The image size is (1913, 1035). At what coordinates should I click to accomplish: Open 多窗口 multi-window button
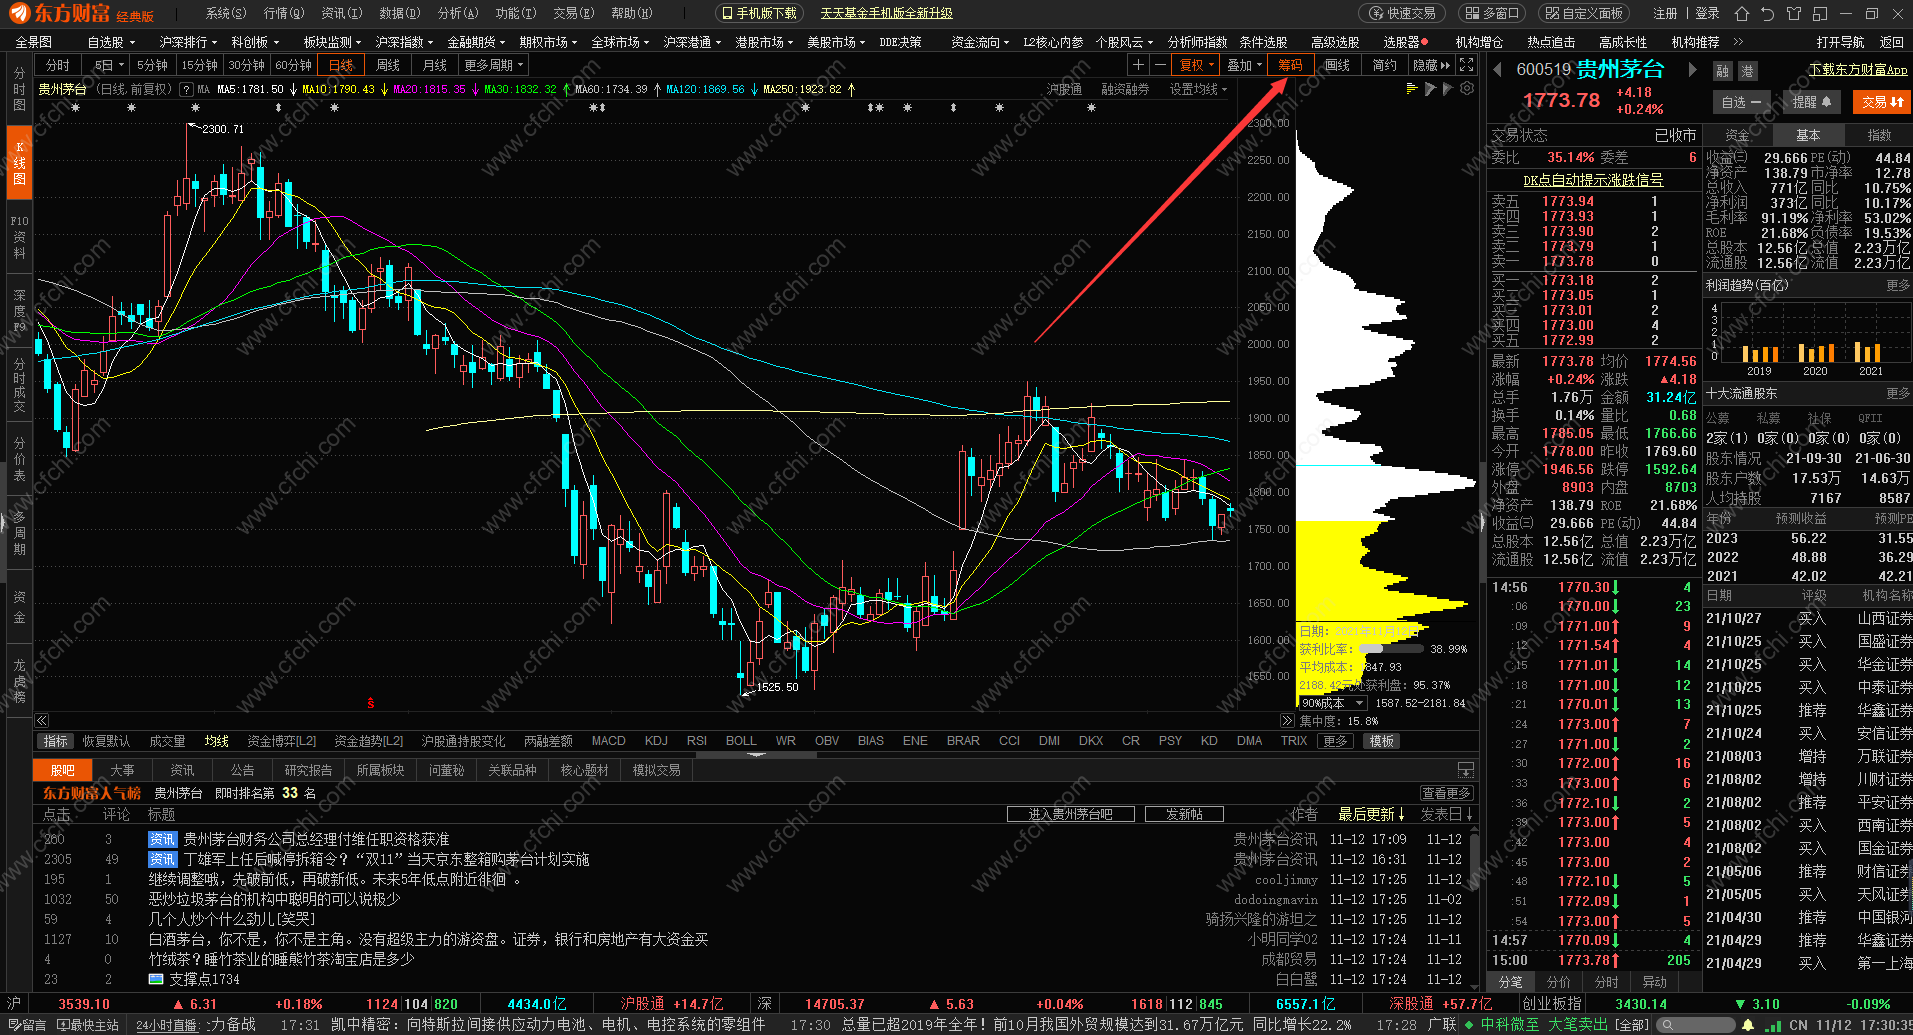coord(1491,13)
